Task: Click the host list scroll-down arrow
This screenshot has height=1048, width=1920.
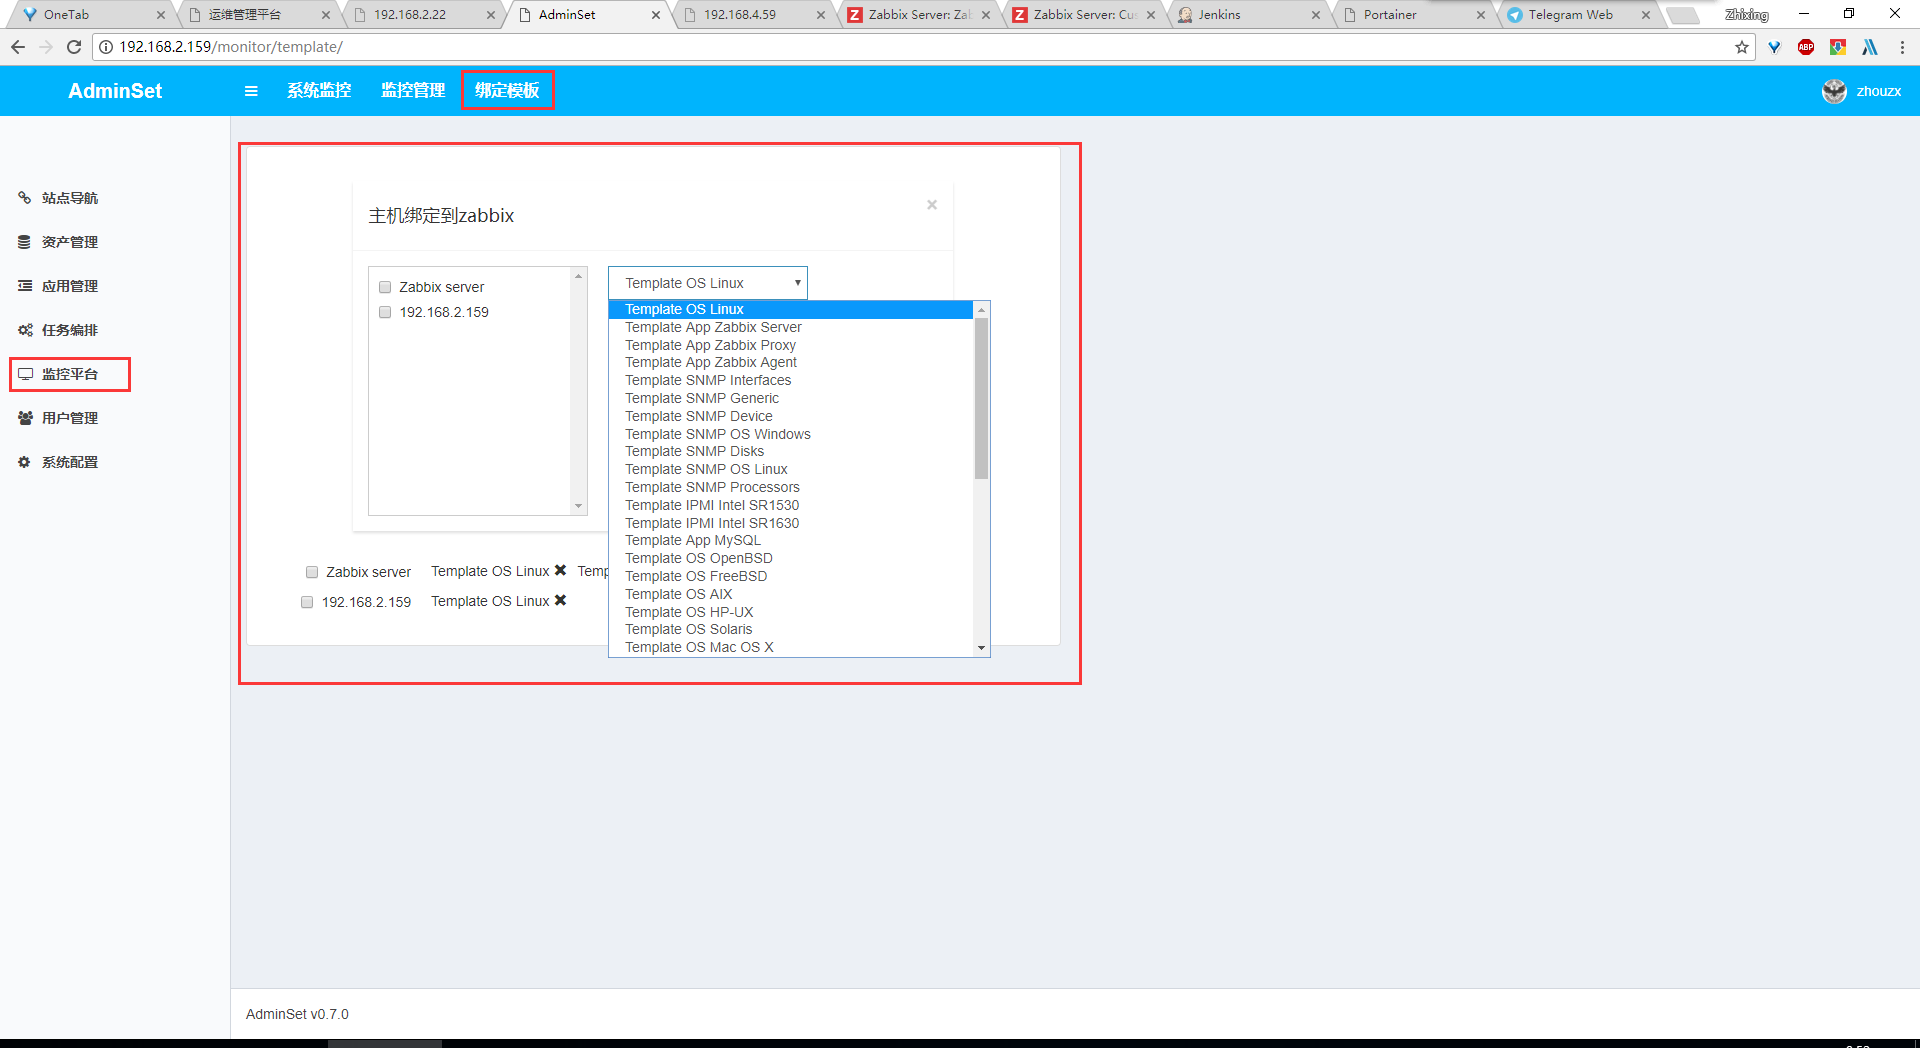Action: [578, 506]
